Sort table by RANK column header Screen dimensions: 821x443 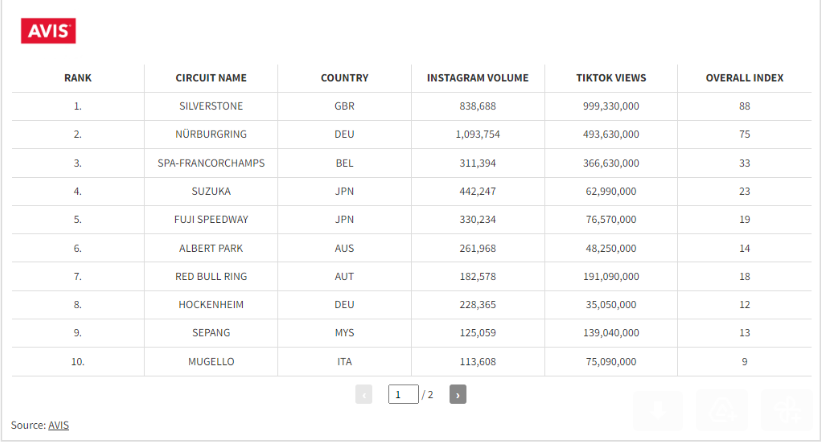coord(78,78)
